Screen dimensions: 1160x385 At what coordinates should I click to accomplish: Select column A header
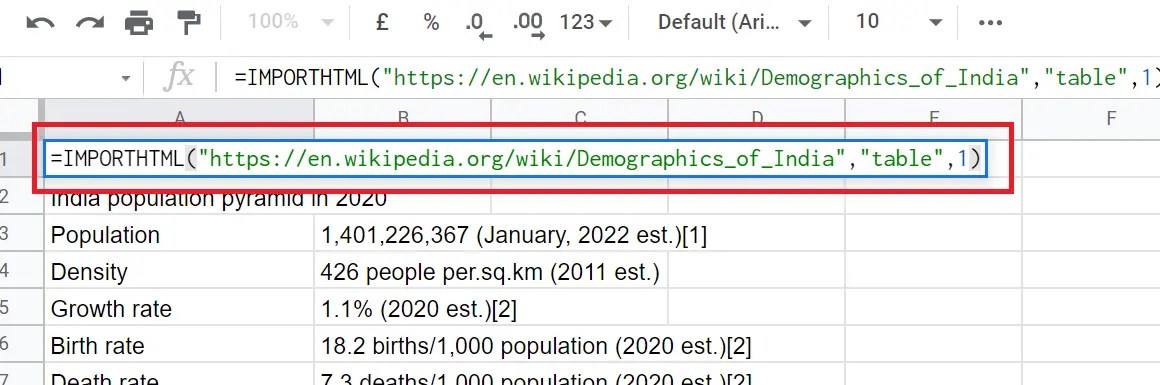pyautogui.click(x=179, y=117)
